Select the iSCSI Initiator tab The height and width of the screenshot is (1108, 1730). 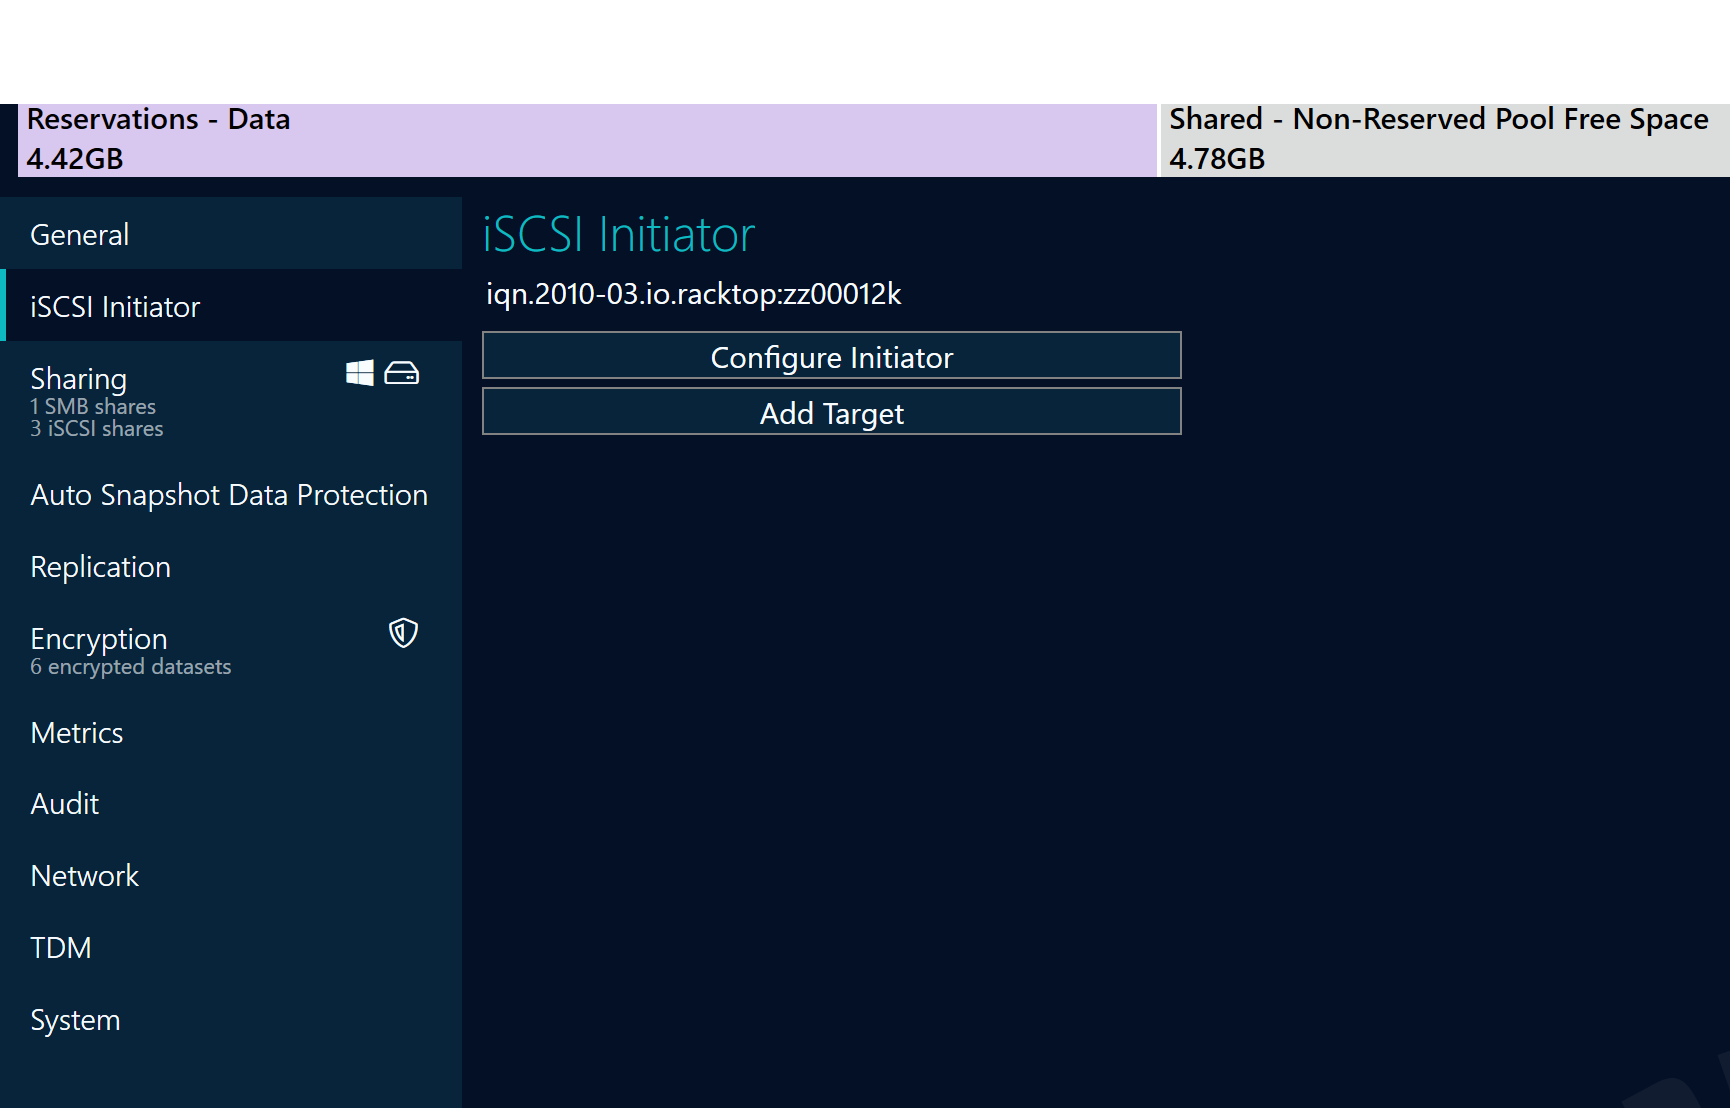pyautogui.click(x=115, y=306)
